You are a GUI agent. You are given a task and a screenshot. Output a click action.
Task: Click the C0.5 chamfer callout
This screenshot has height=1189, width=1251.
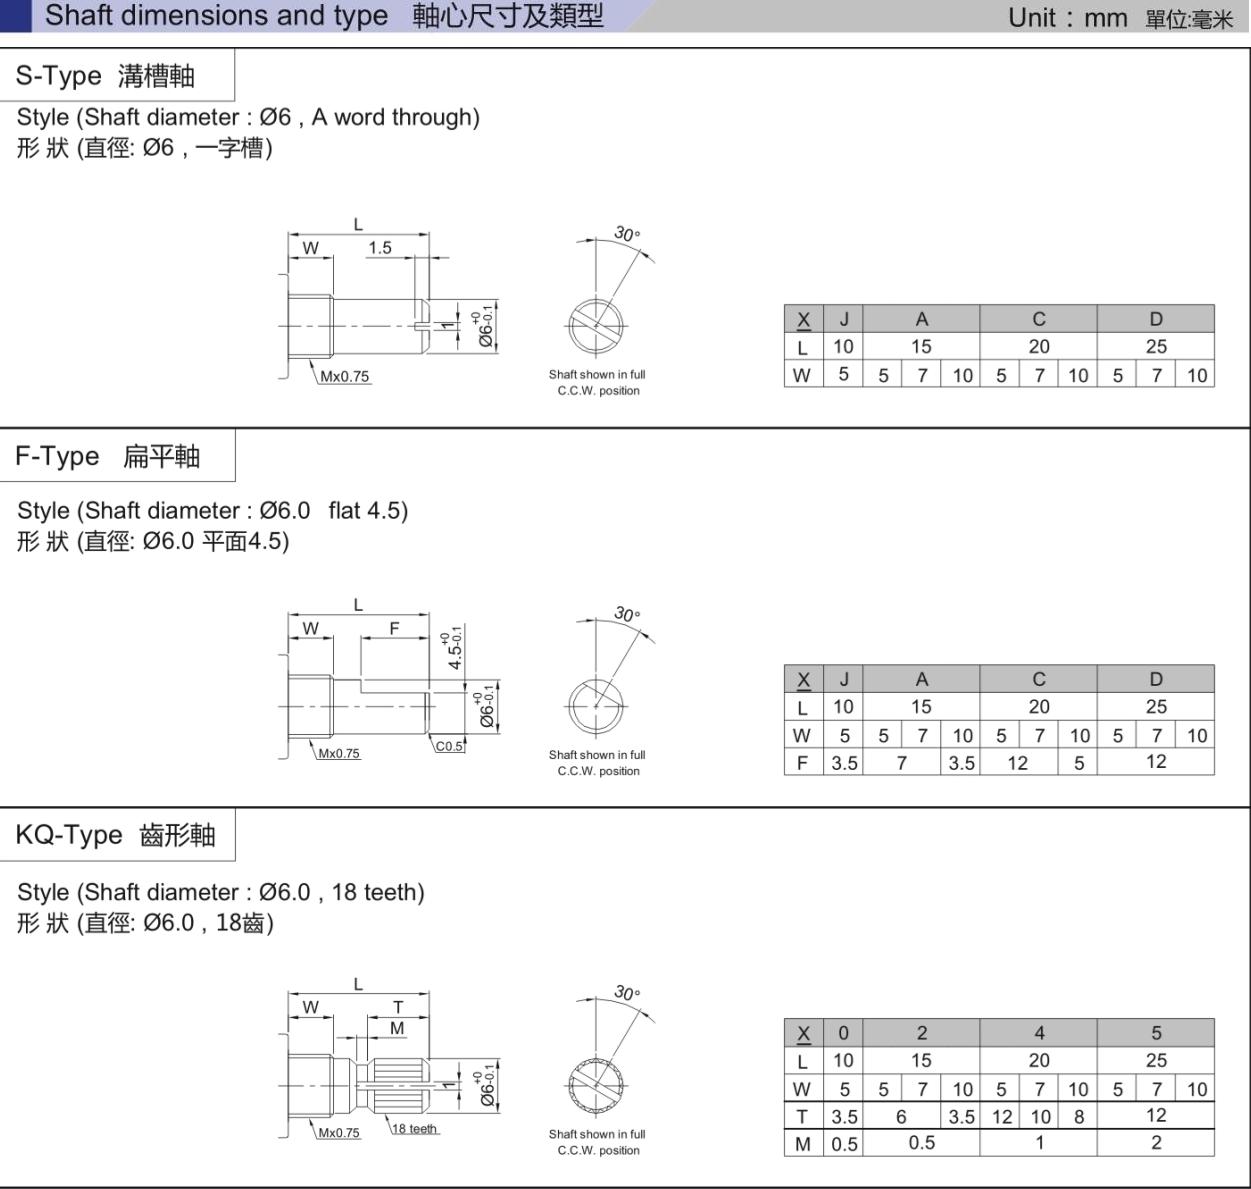click(x=449, y=746)
